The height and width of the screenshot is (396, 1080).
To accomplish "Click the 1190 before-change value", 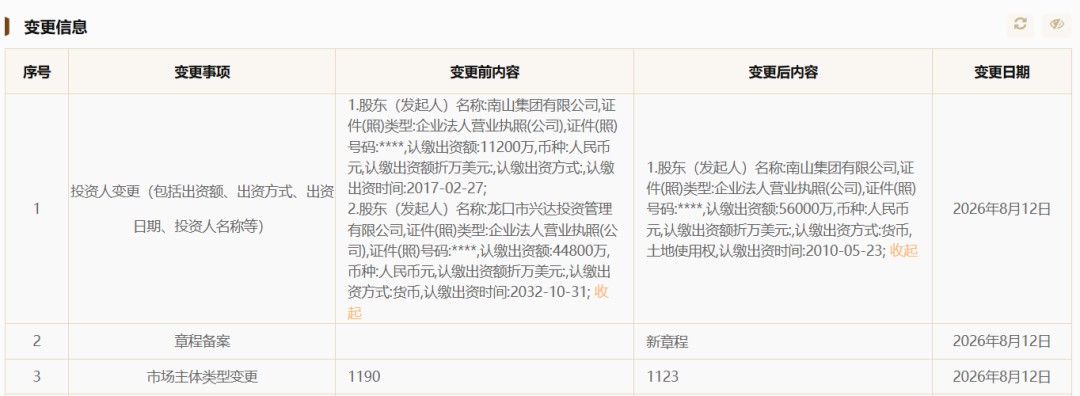I will [364, 377].
